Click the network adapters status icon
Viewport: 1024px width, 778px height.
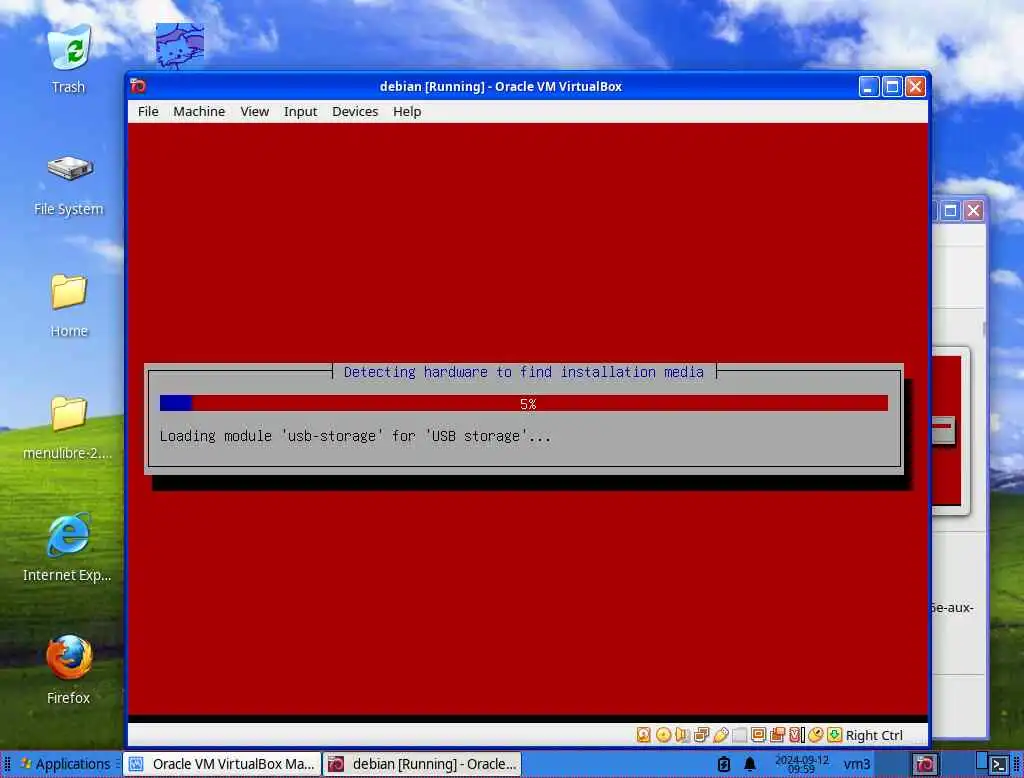[701, 735]
